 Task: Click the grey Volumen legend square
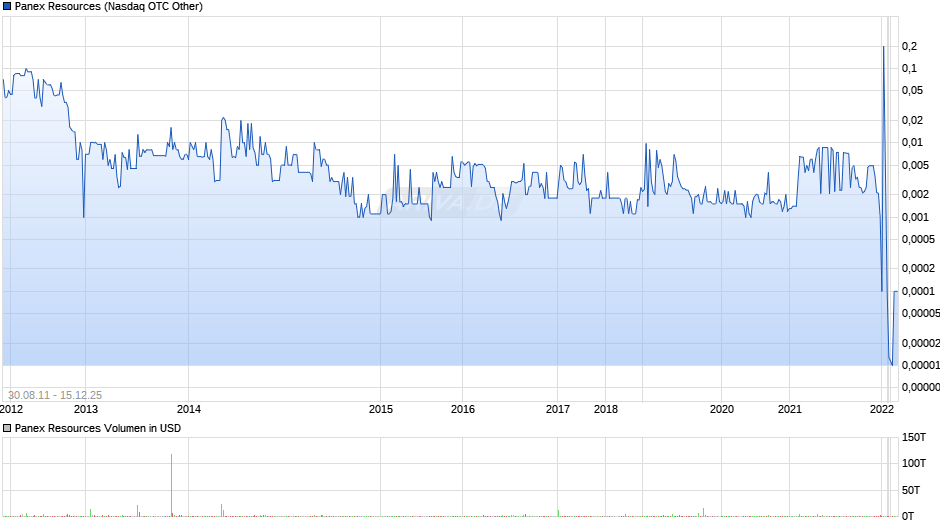click(7, 428)
